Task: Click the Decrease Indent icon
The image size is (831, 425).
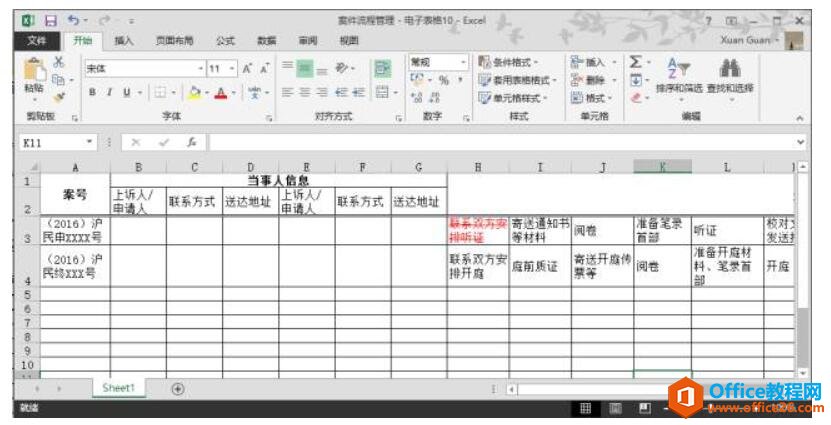Action: pos(341,93)
